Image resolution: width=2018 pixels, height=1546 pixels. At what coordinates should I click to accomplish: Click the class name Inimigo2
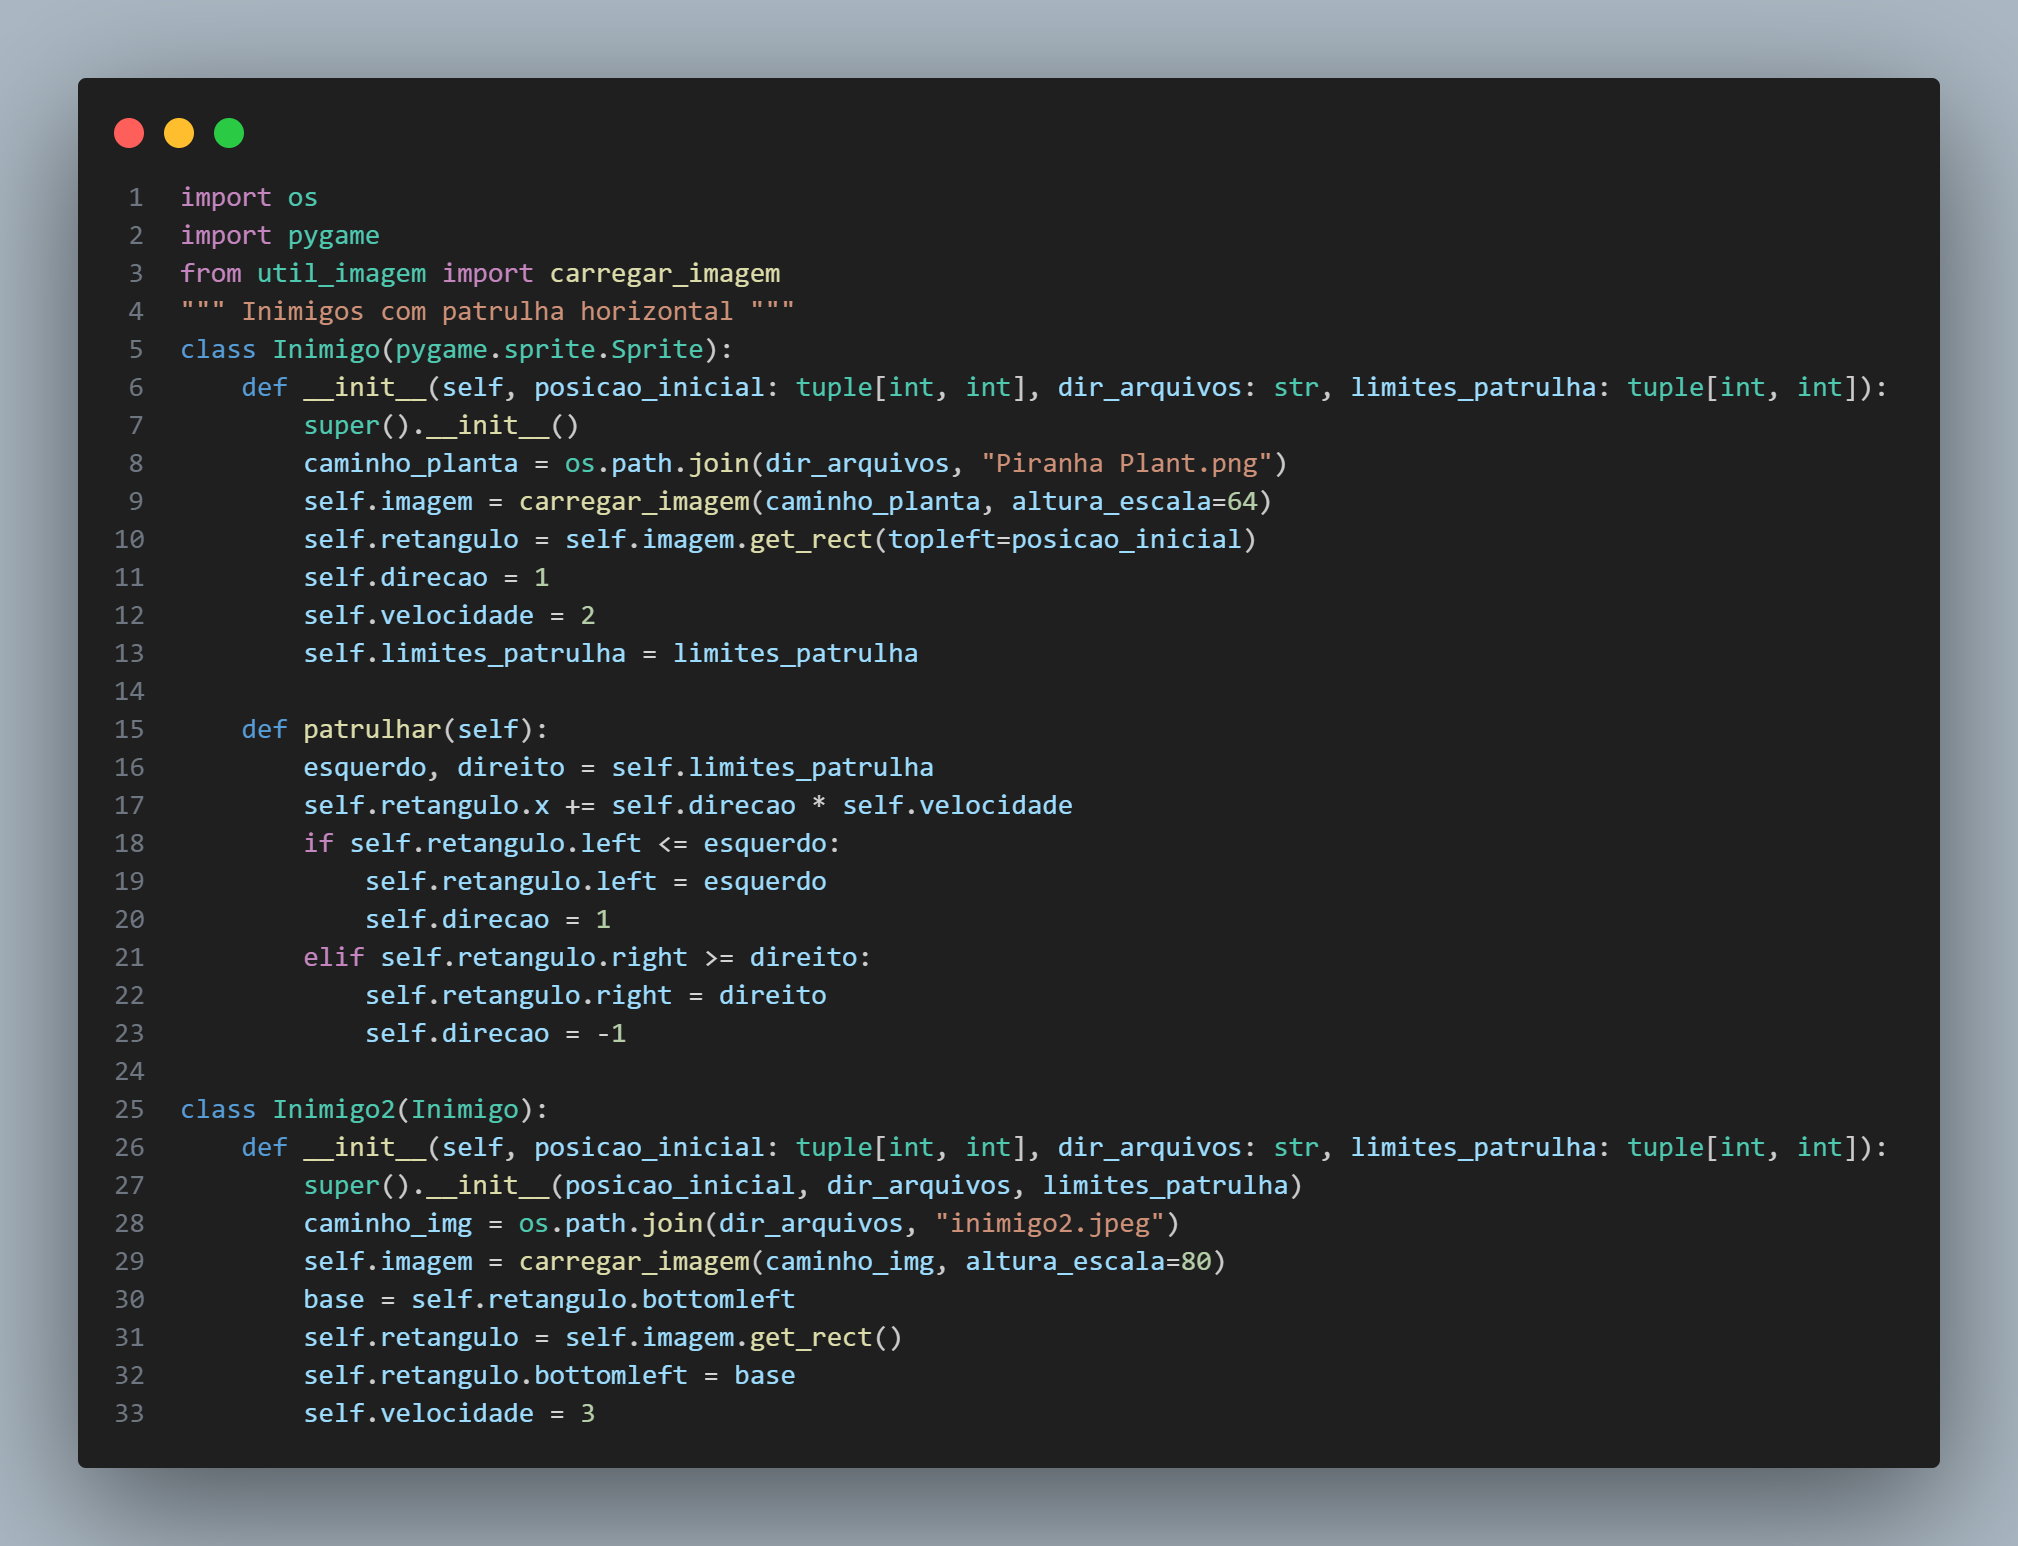tap(334, 1109)
